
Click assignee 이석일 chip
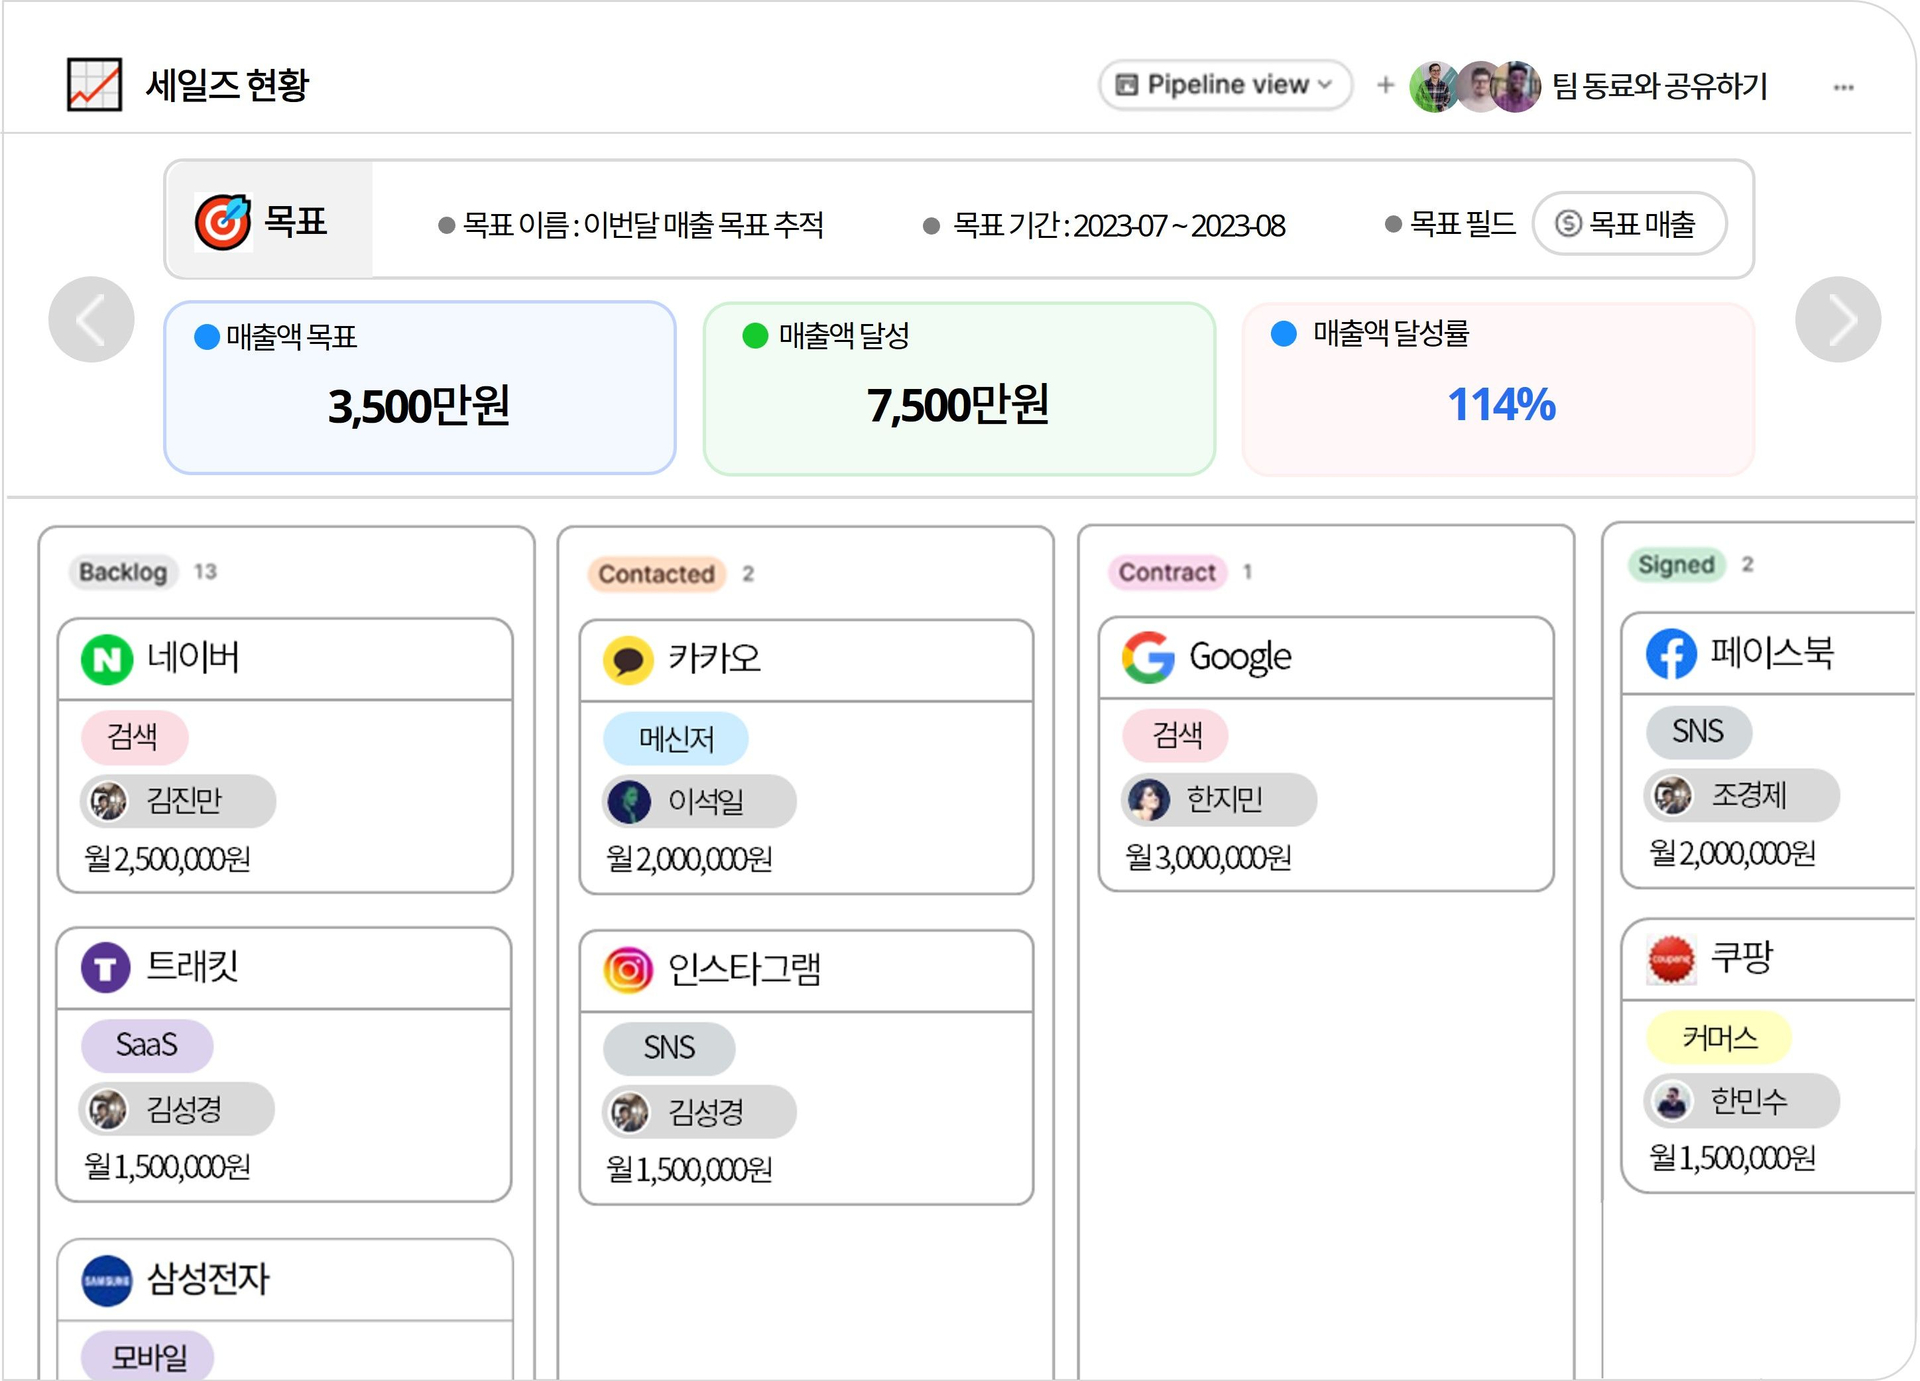pos(700,801)
